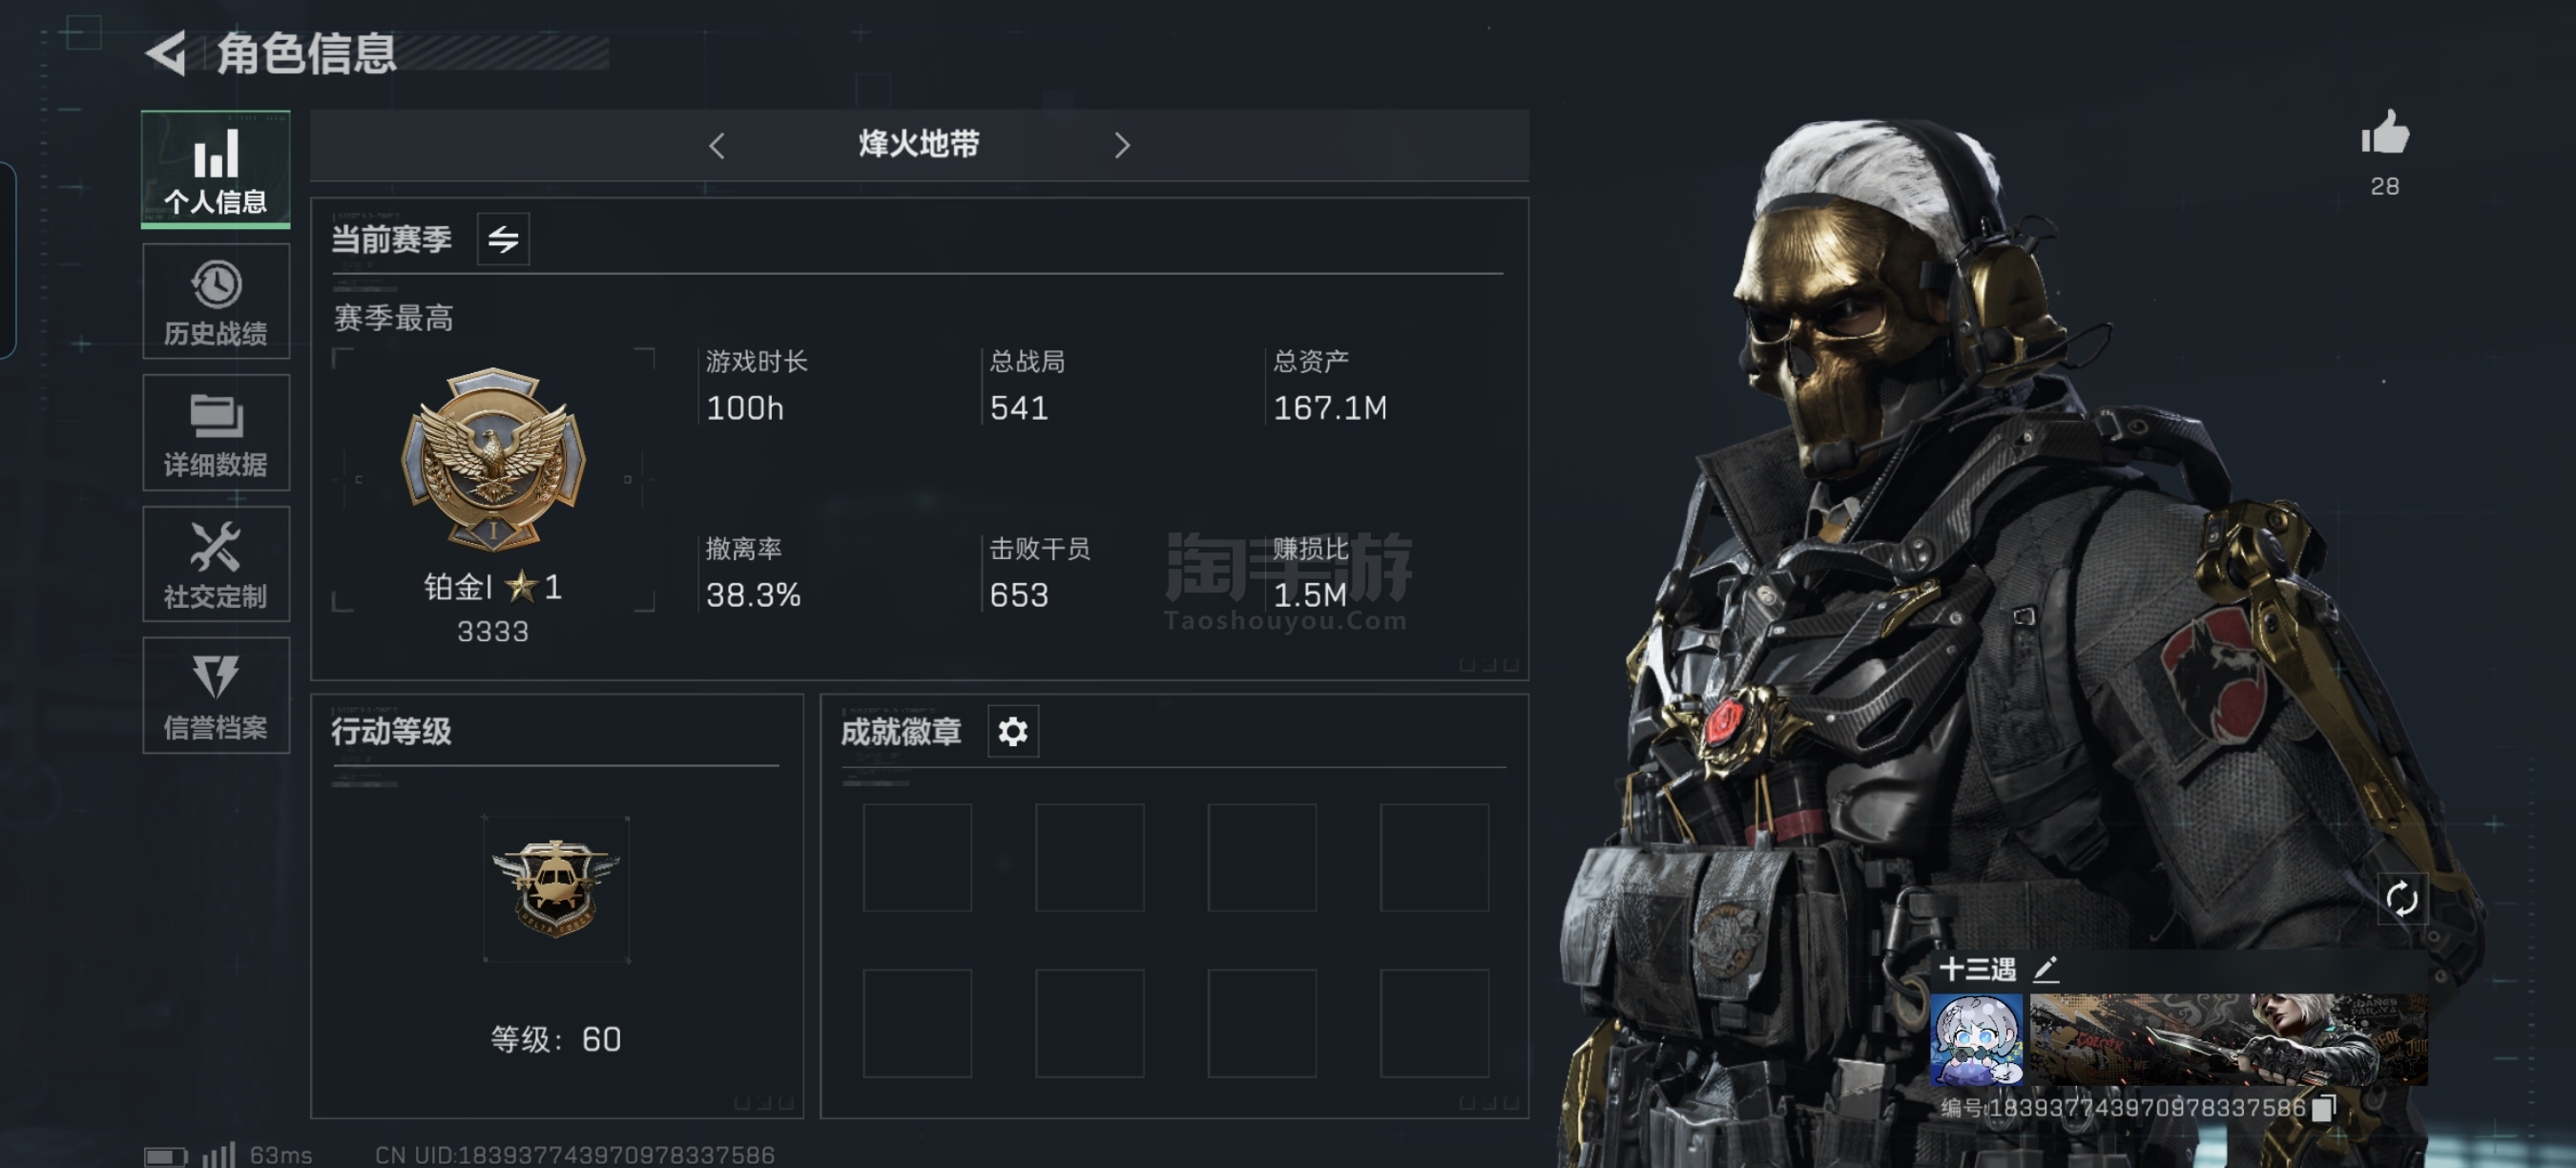The width and height of the screenshot is (2576, 1168).
Task: Open the 详细数据 detailed data tab
Action: pyautogui.click(x=216, y=433)
